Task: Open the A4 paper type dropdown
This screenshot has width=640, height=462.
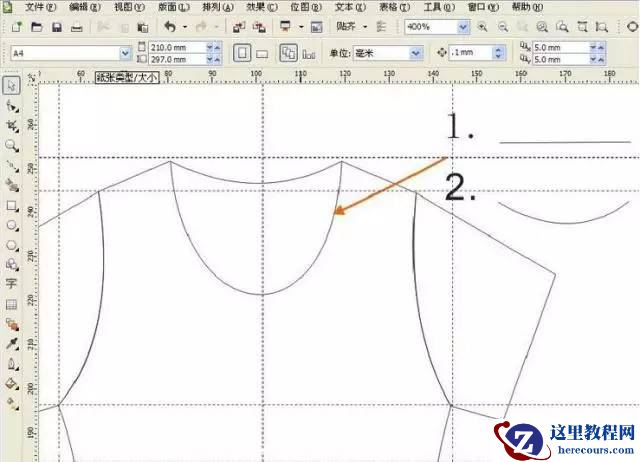Action: point(125,53)
